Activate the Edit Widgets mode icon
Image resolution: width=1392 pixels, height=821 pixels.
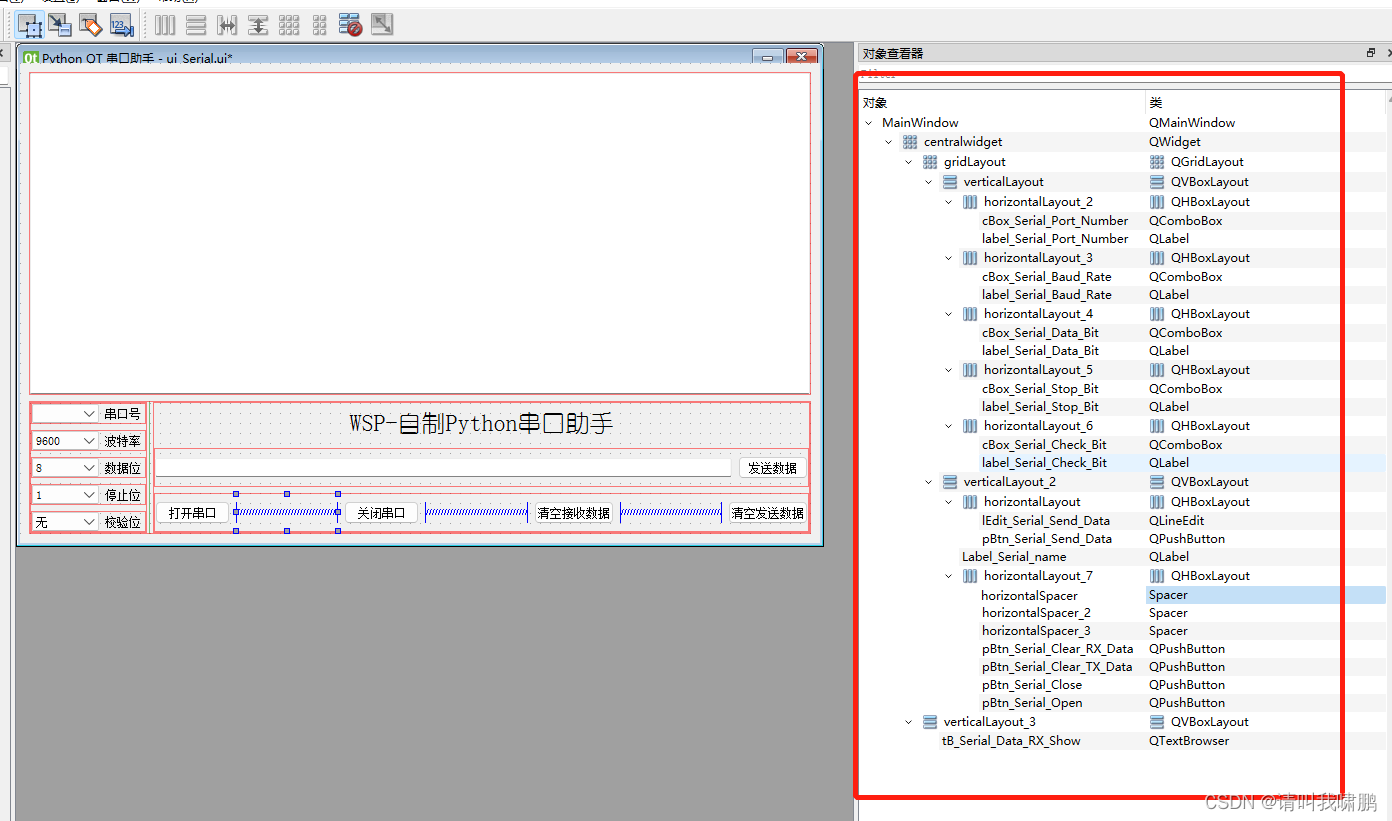30,25
